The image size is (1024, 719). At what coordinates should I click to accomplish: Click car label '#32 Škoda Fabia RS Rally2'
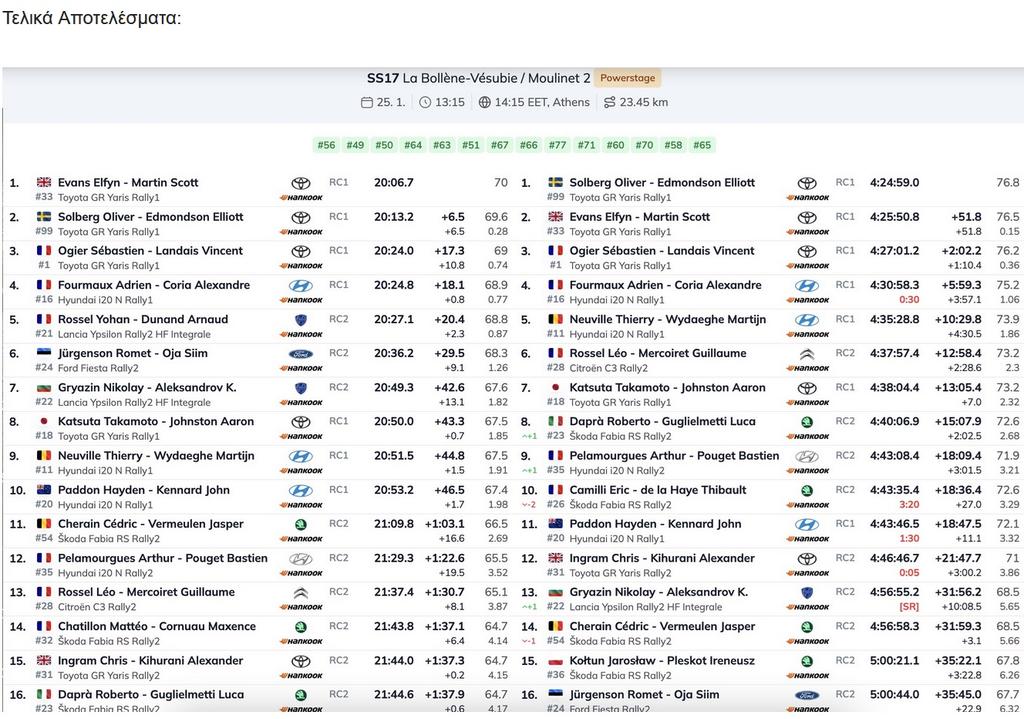click(97, 641)
